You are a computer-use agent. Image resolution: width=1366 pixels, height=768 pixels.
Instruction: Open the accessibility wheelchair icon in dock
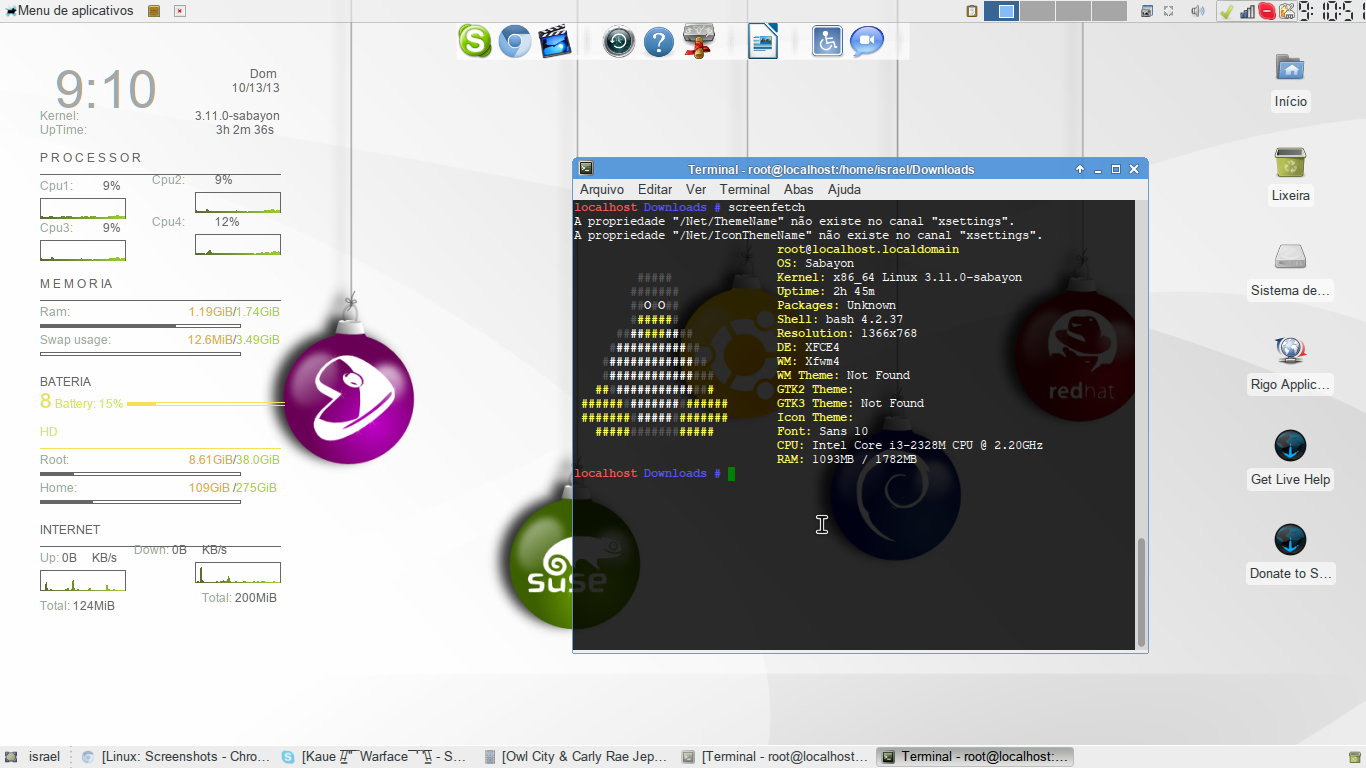click(x=827, y=41)
